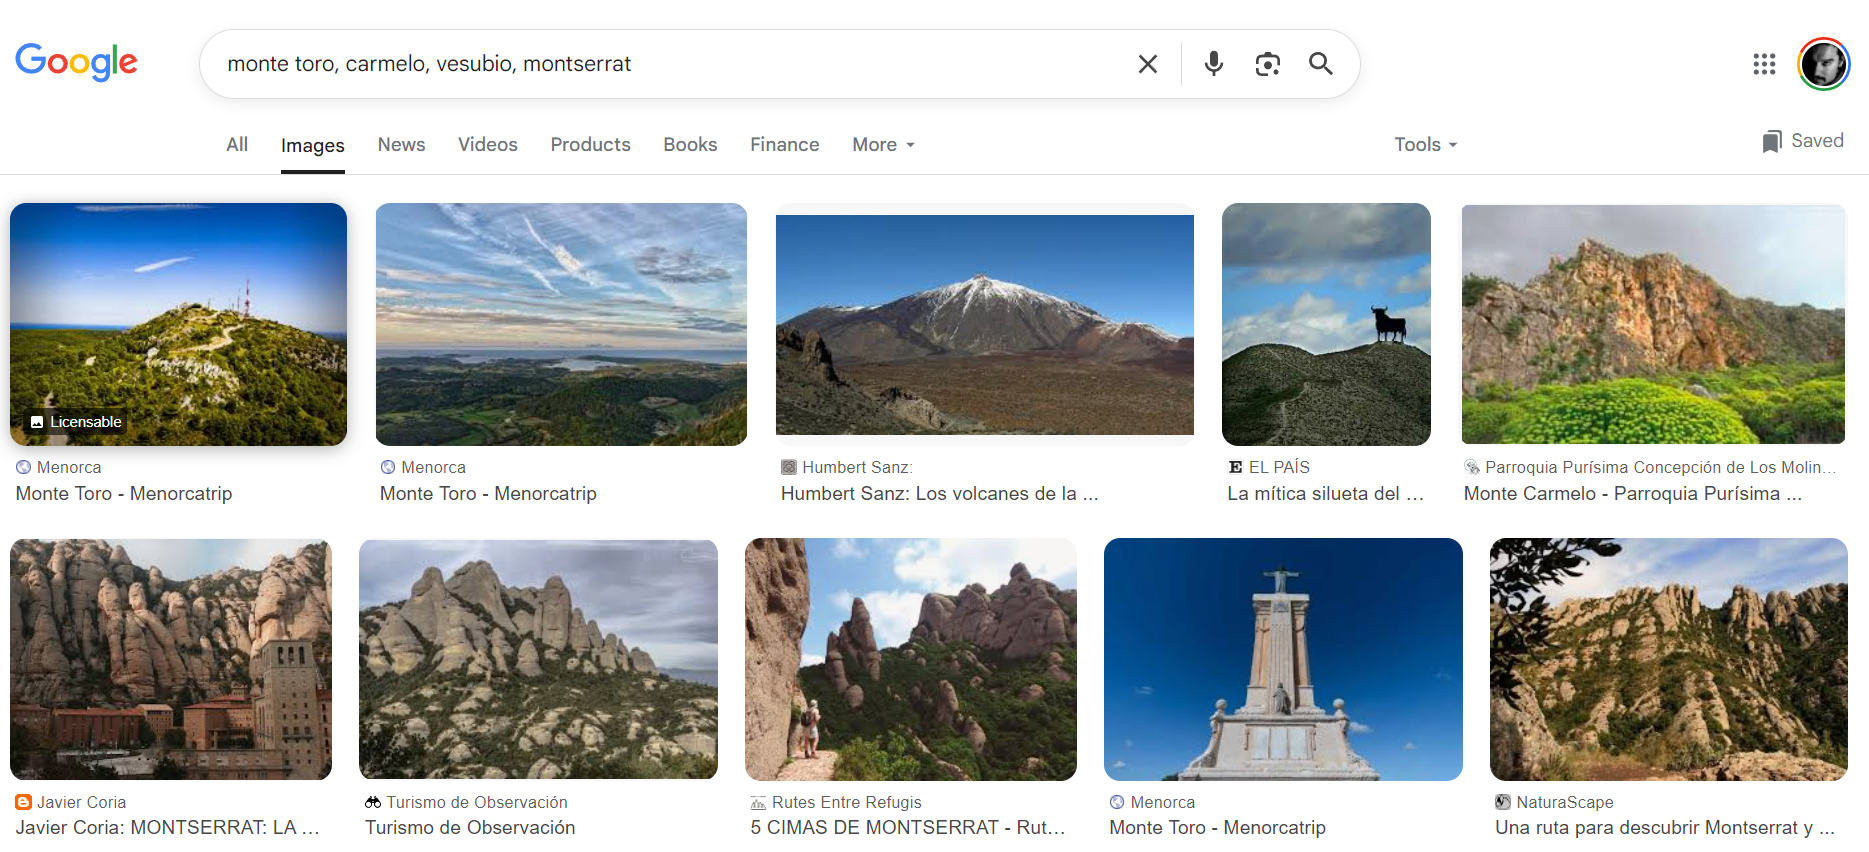Switch to the All tab
Screen dimensions: 1869x852
tap(237, 144)
